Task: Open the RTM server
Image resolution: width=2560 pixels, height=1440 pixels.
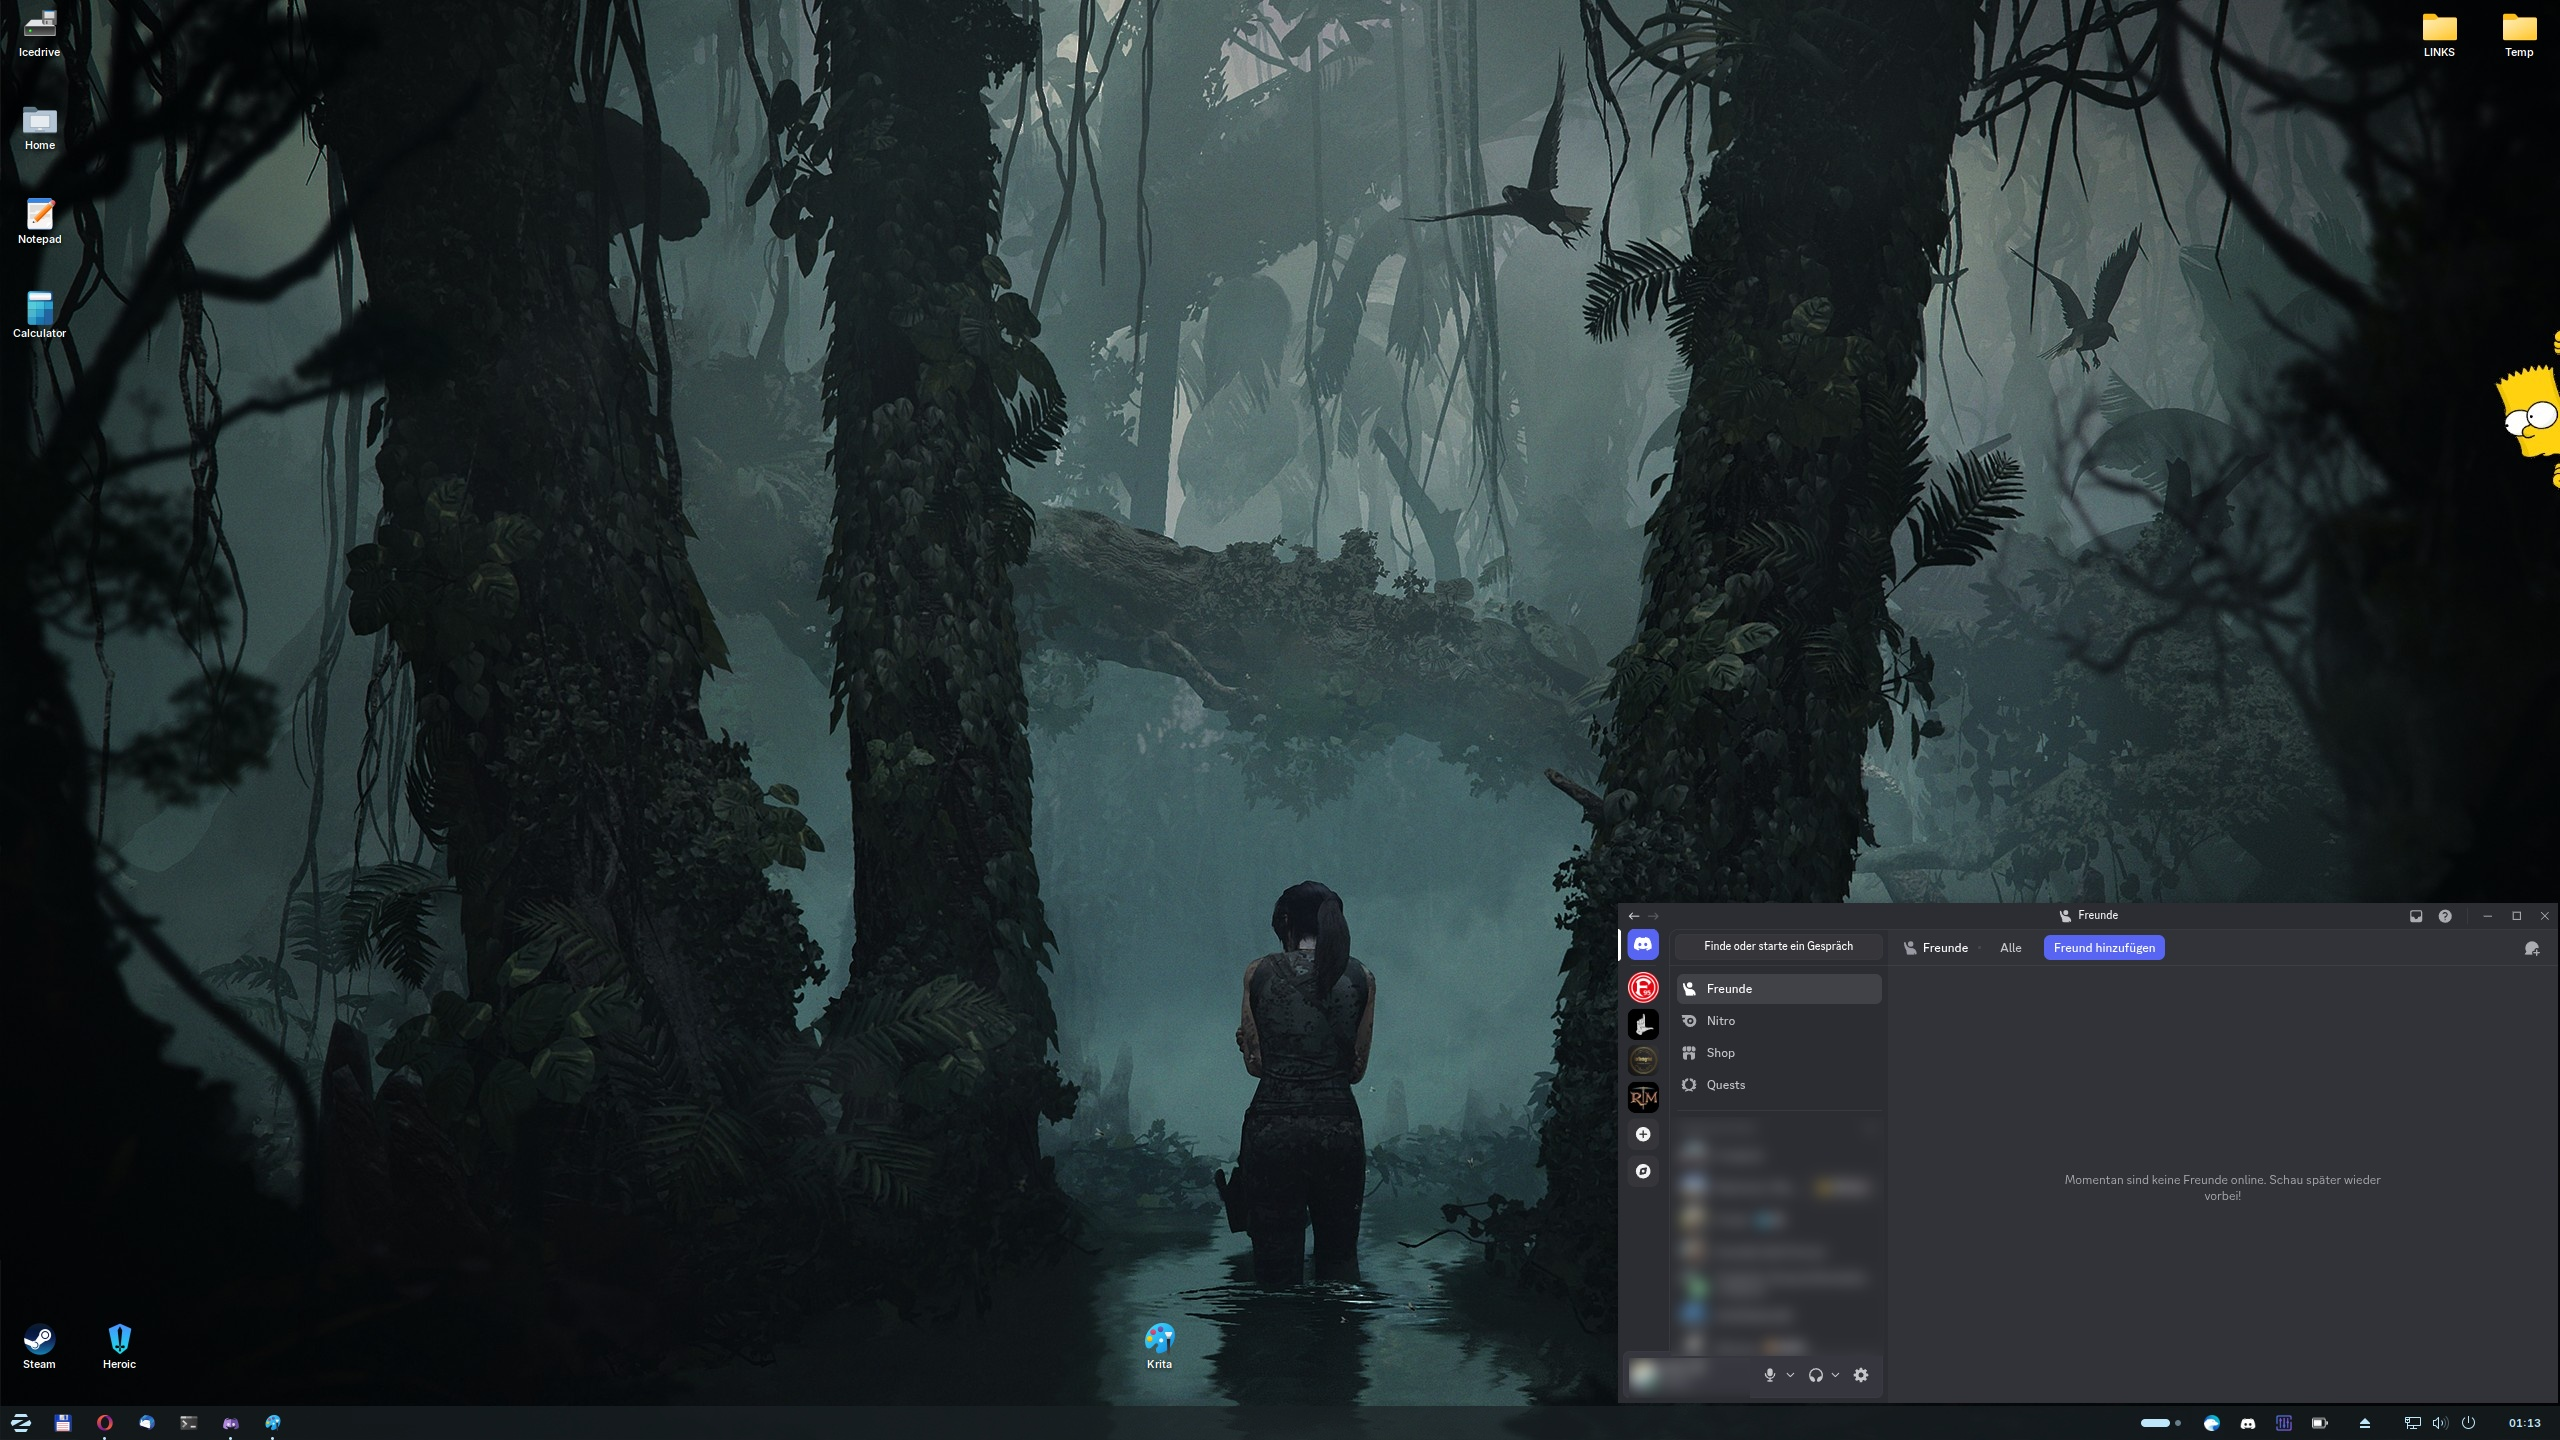Action: [1643, 1097]
